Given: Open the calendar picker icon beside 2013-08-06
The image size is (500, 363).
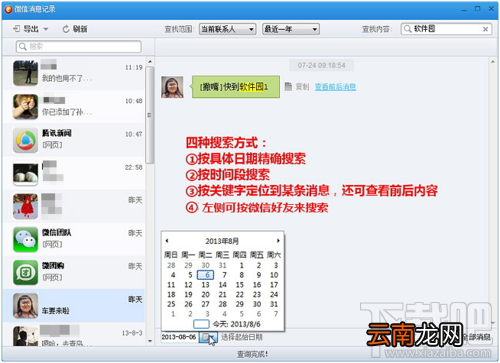Looking at the screenshot, I should tap(208, 337).
